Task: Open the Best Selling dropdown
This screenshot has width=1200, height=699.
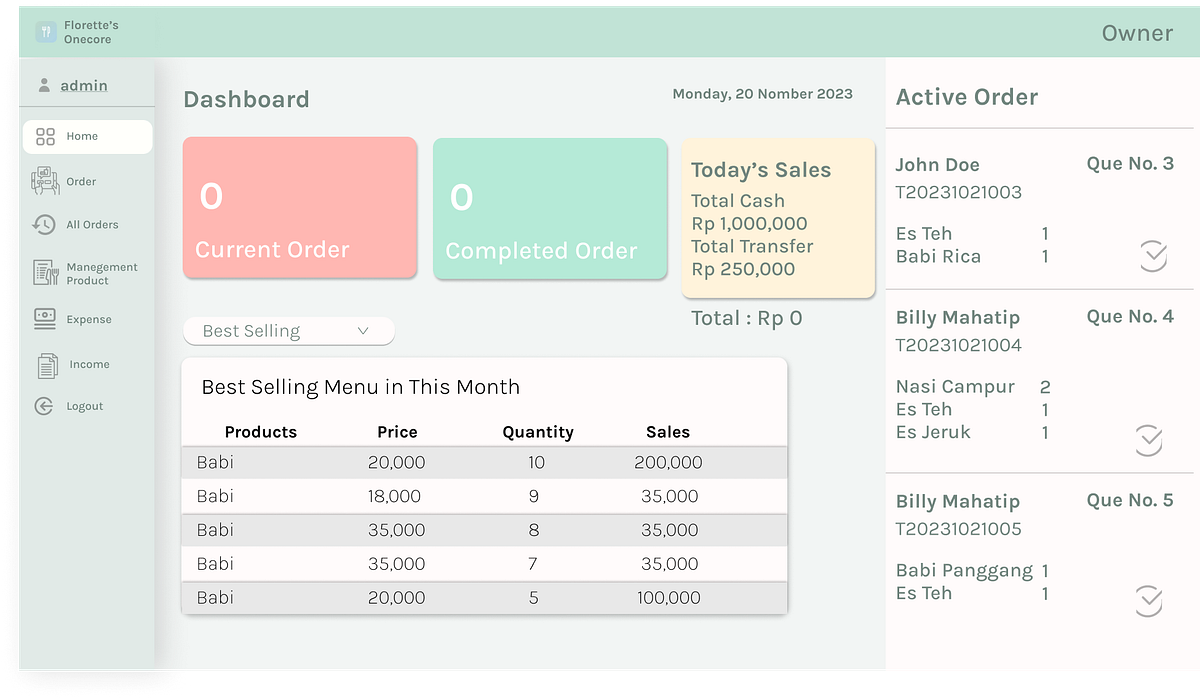Action: tap(288, 330)
